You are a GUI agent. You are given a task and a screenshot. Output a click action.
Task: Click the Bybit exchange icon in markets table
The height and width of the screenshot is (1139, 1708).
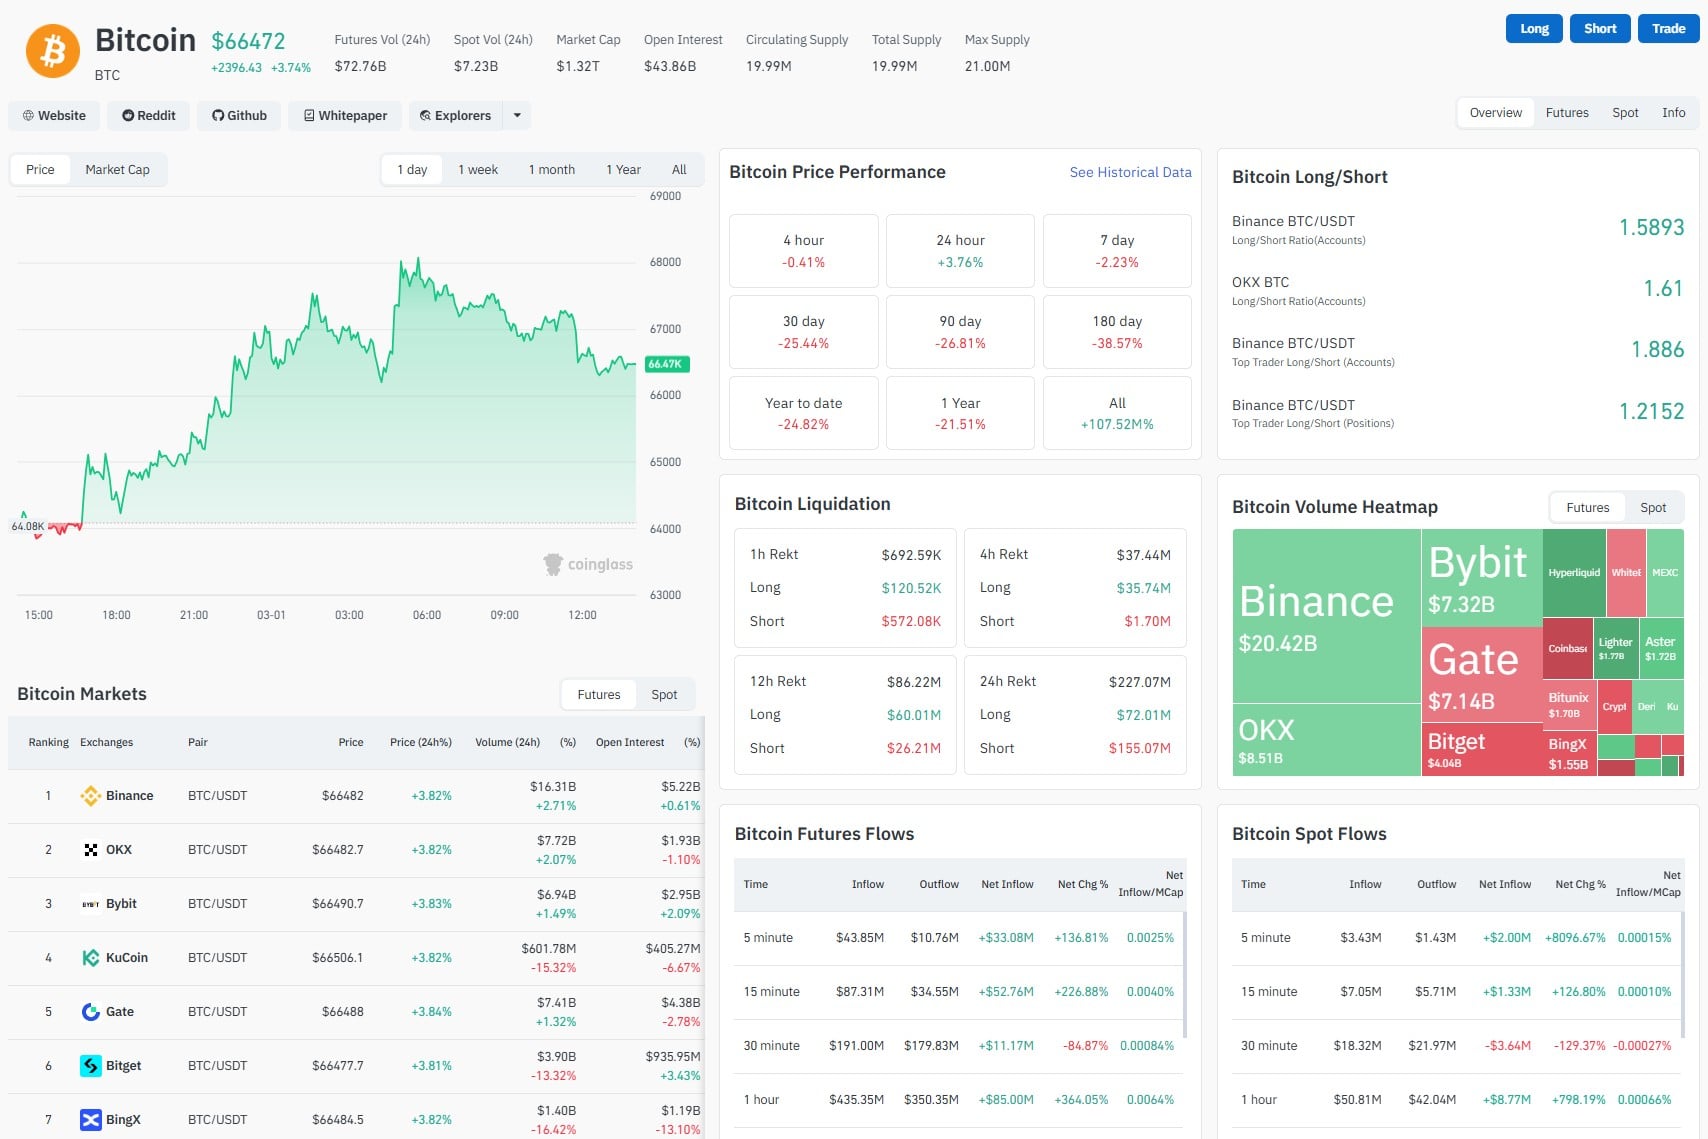[90, 904]
